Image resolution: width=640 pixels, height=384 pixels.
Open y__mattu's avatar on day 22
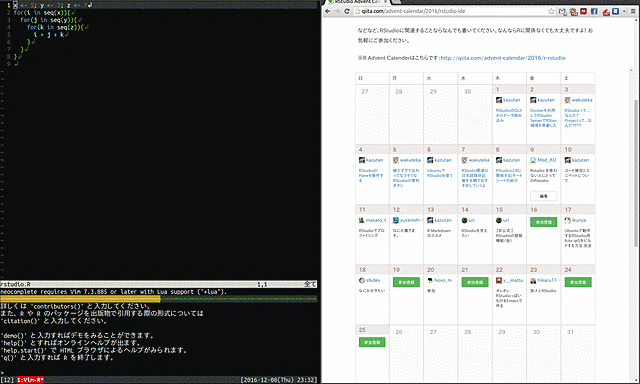point(499,280)
